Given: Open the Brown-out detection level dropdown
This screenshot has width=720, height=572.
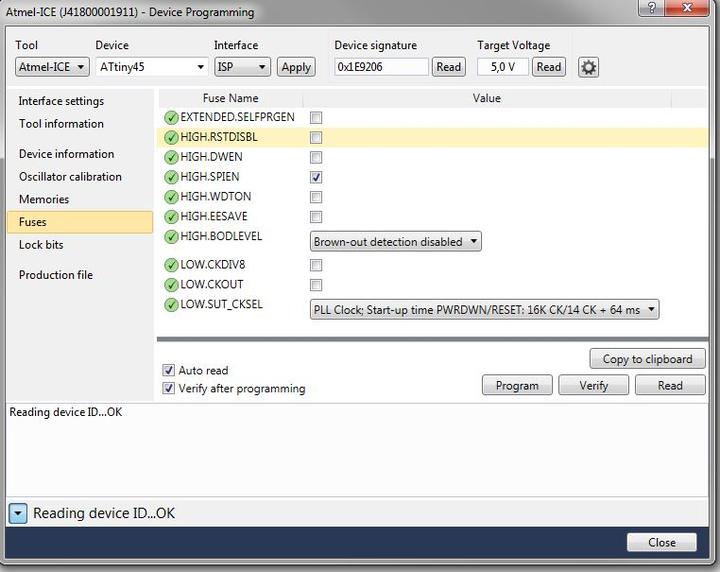Looking at the screenshot, I should pyautogui.click(x=395, y=241).
